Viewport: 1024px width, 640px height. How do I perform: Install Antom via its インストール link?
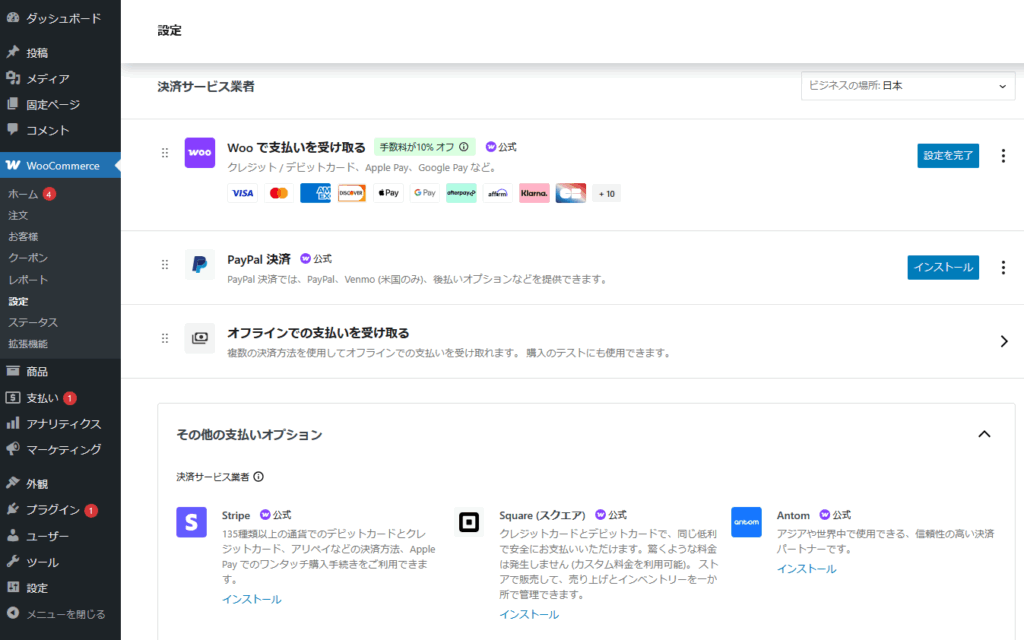click(x=807, y=569)
